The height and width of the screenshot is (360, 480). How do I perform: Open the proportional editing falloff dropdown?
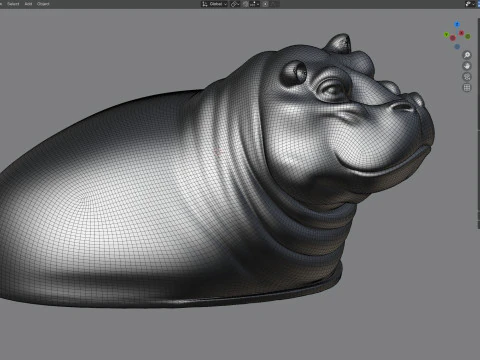click(x=274, y=4)
